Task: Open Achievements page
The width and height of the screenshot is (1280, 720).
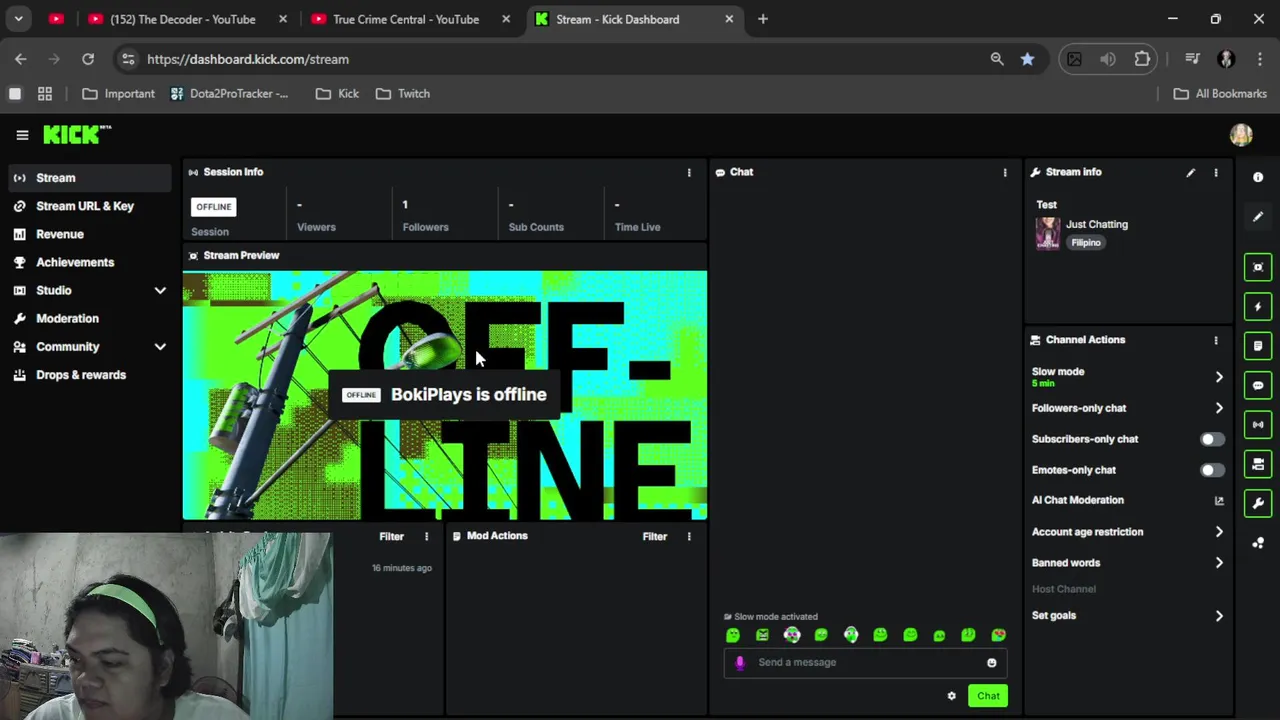Action: point(90,262)
